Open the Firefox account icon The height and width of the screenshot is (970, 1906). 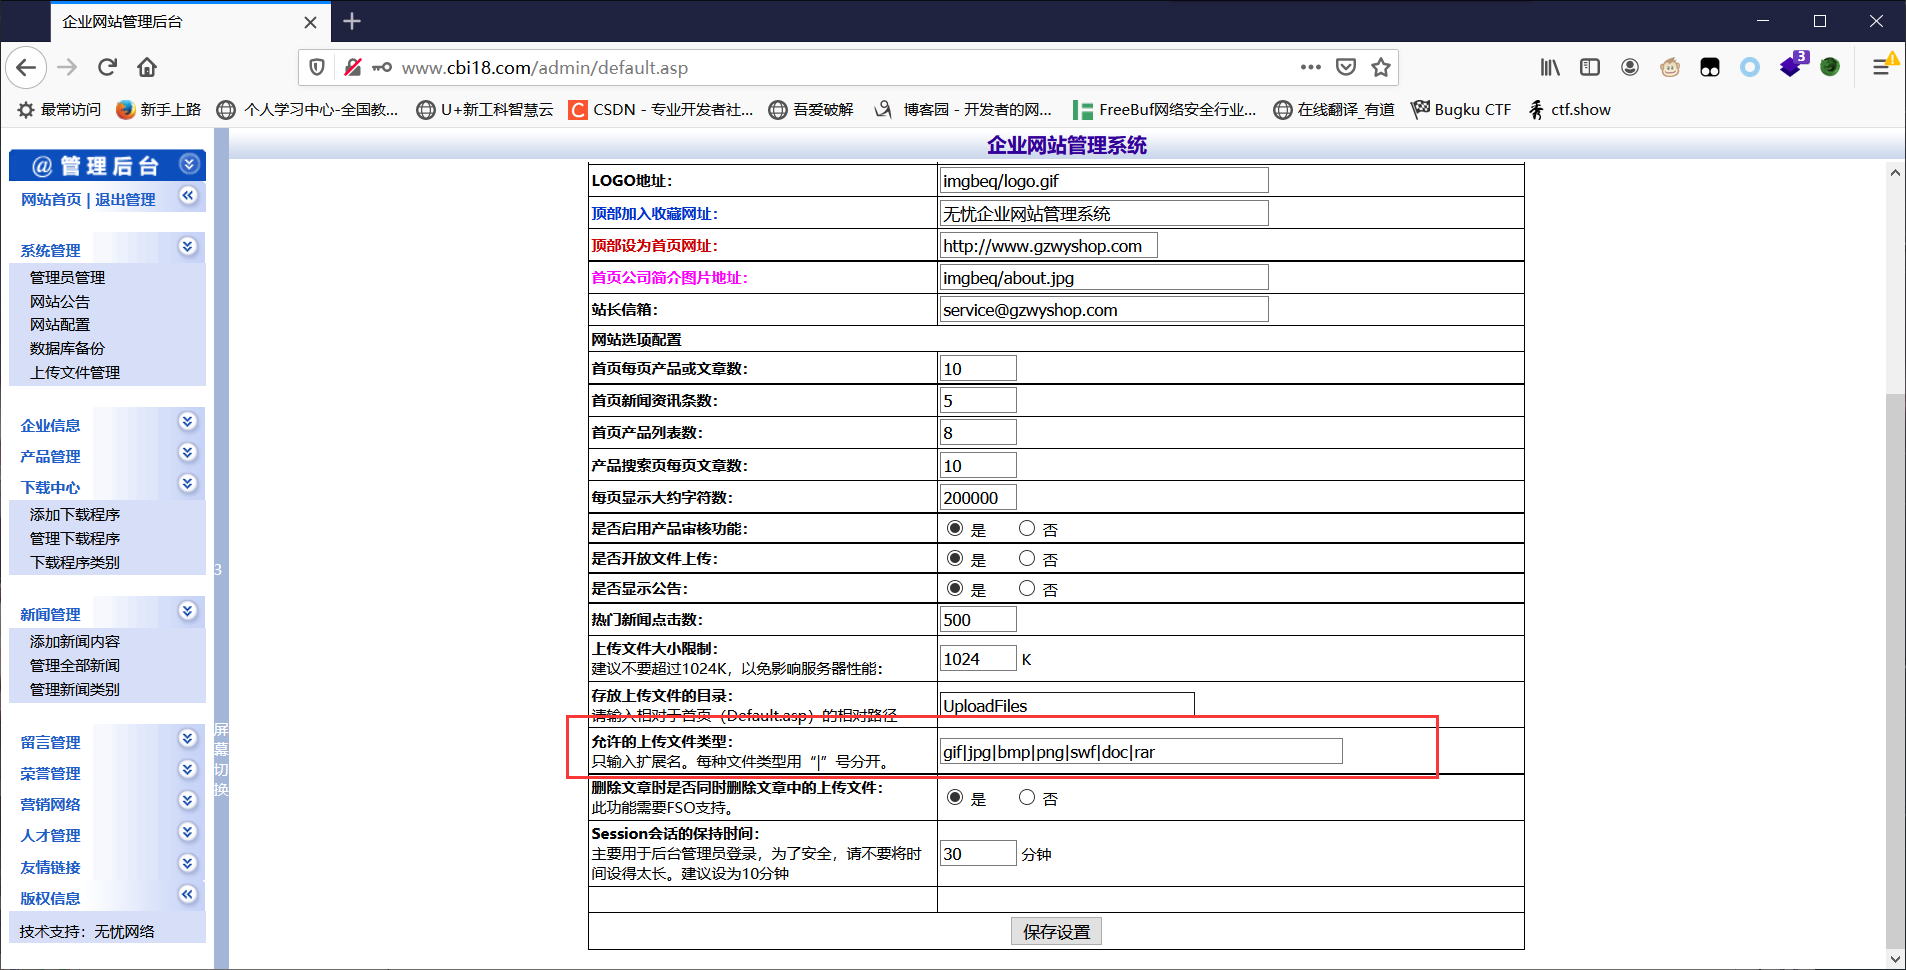(1630, 67)
